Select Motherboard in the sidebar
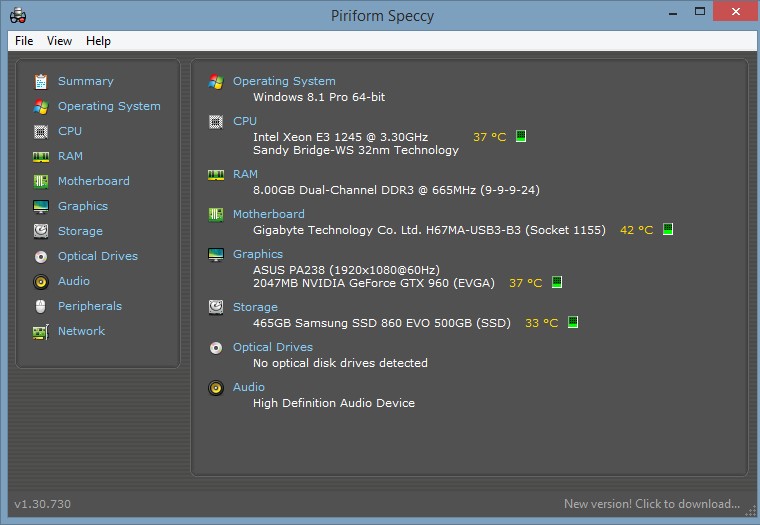Viewport: 760px width, 525px height. 94,181
